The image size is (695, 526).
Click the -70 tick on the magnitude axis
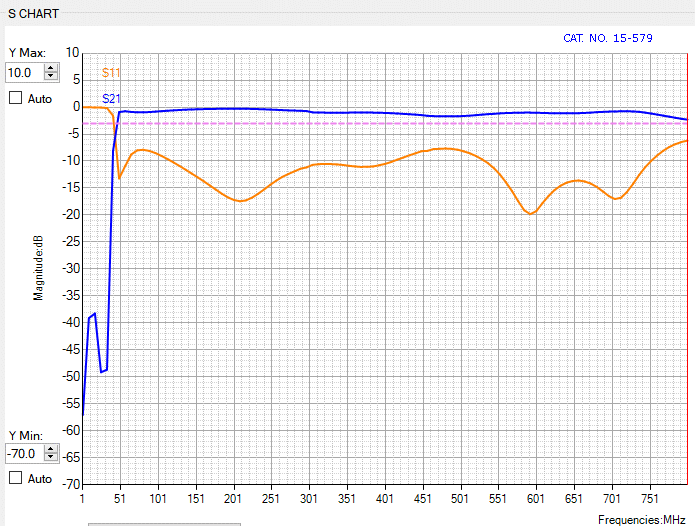coord(70,484)
